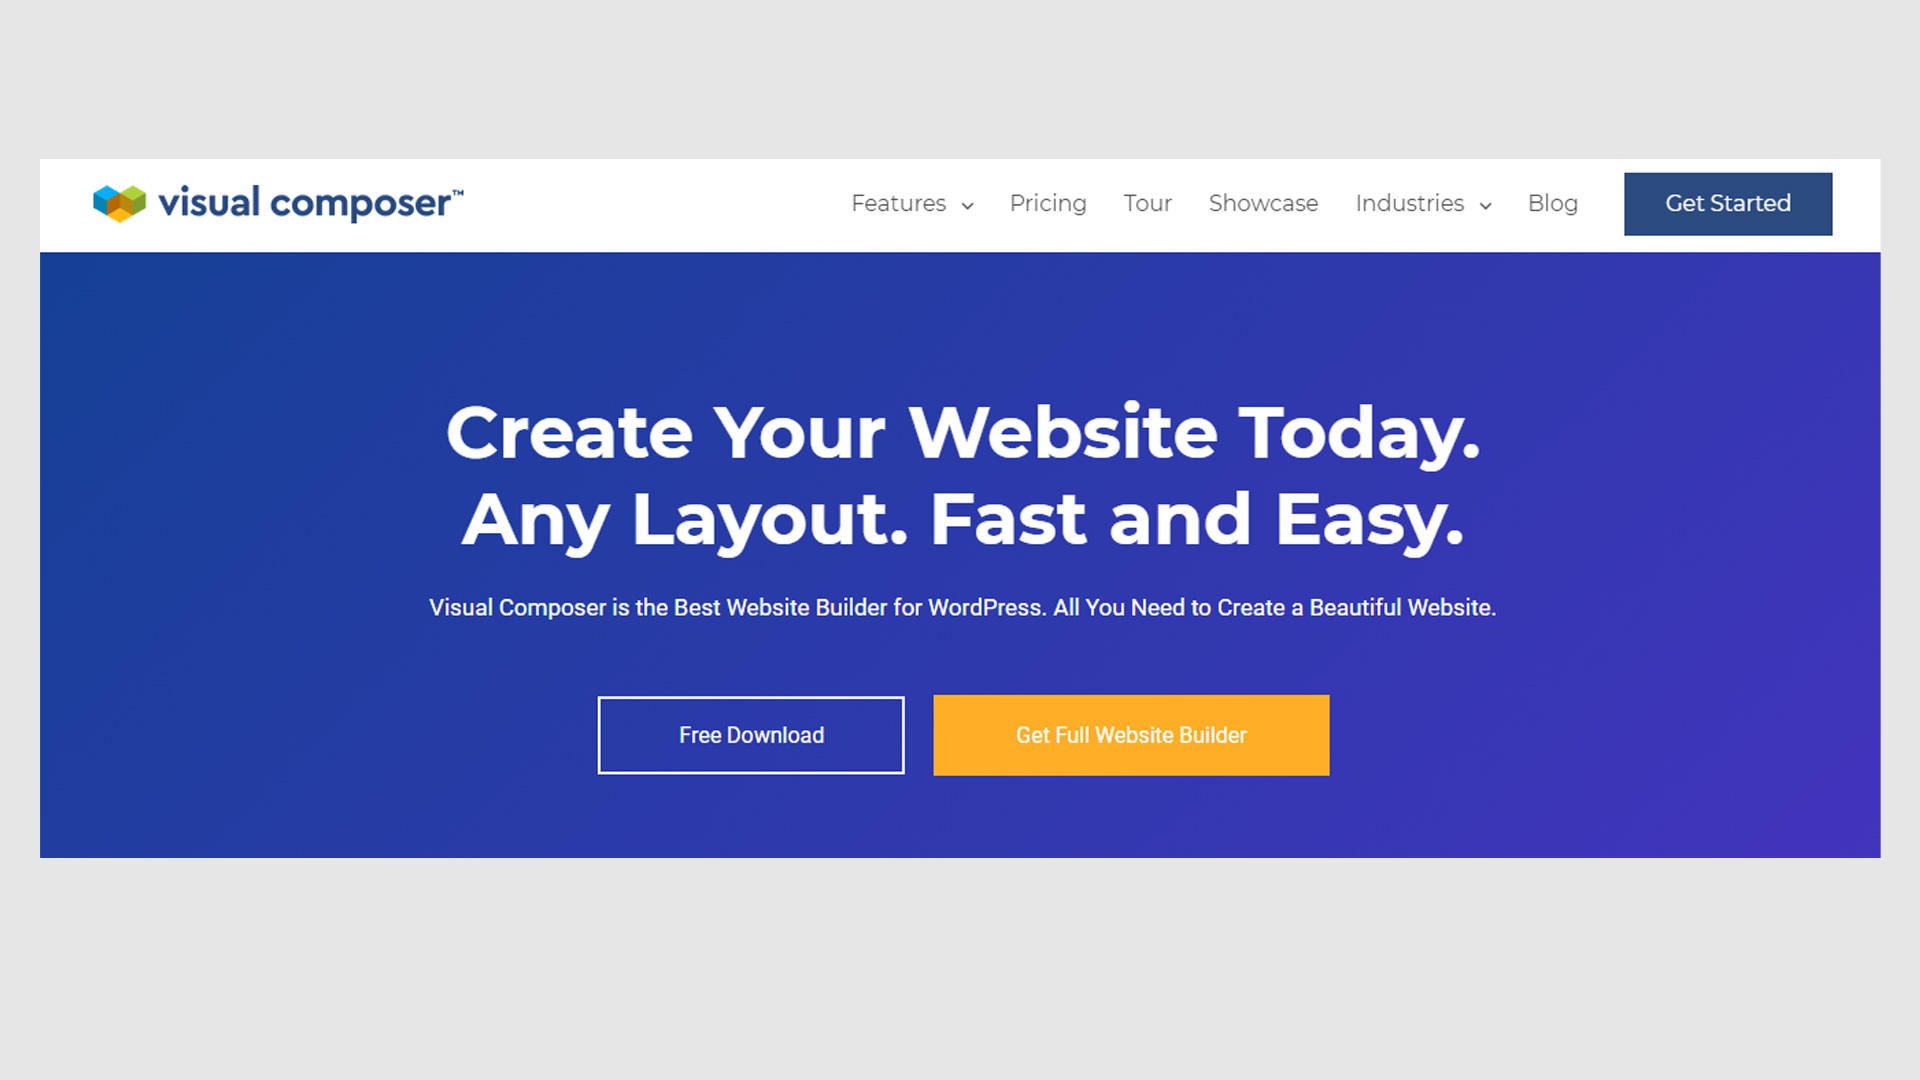Navigate to the Blog section
Screen dimensions: 1920x1080
pyautogui.click(x=1552, y=203)
